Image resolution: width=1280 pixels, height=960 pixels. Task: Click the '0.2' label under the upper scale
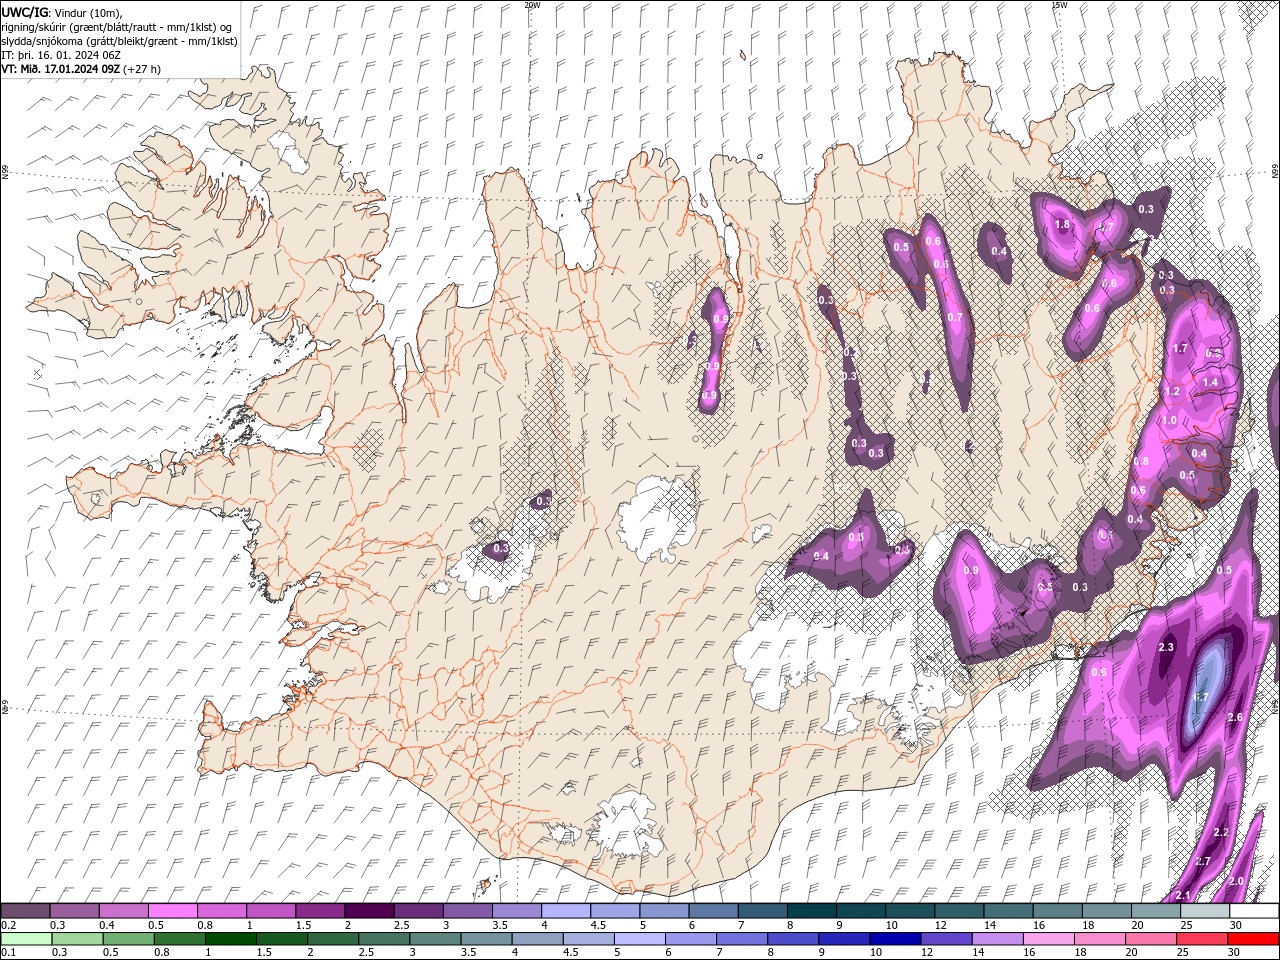point(8,925)
